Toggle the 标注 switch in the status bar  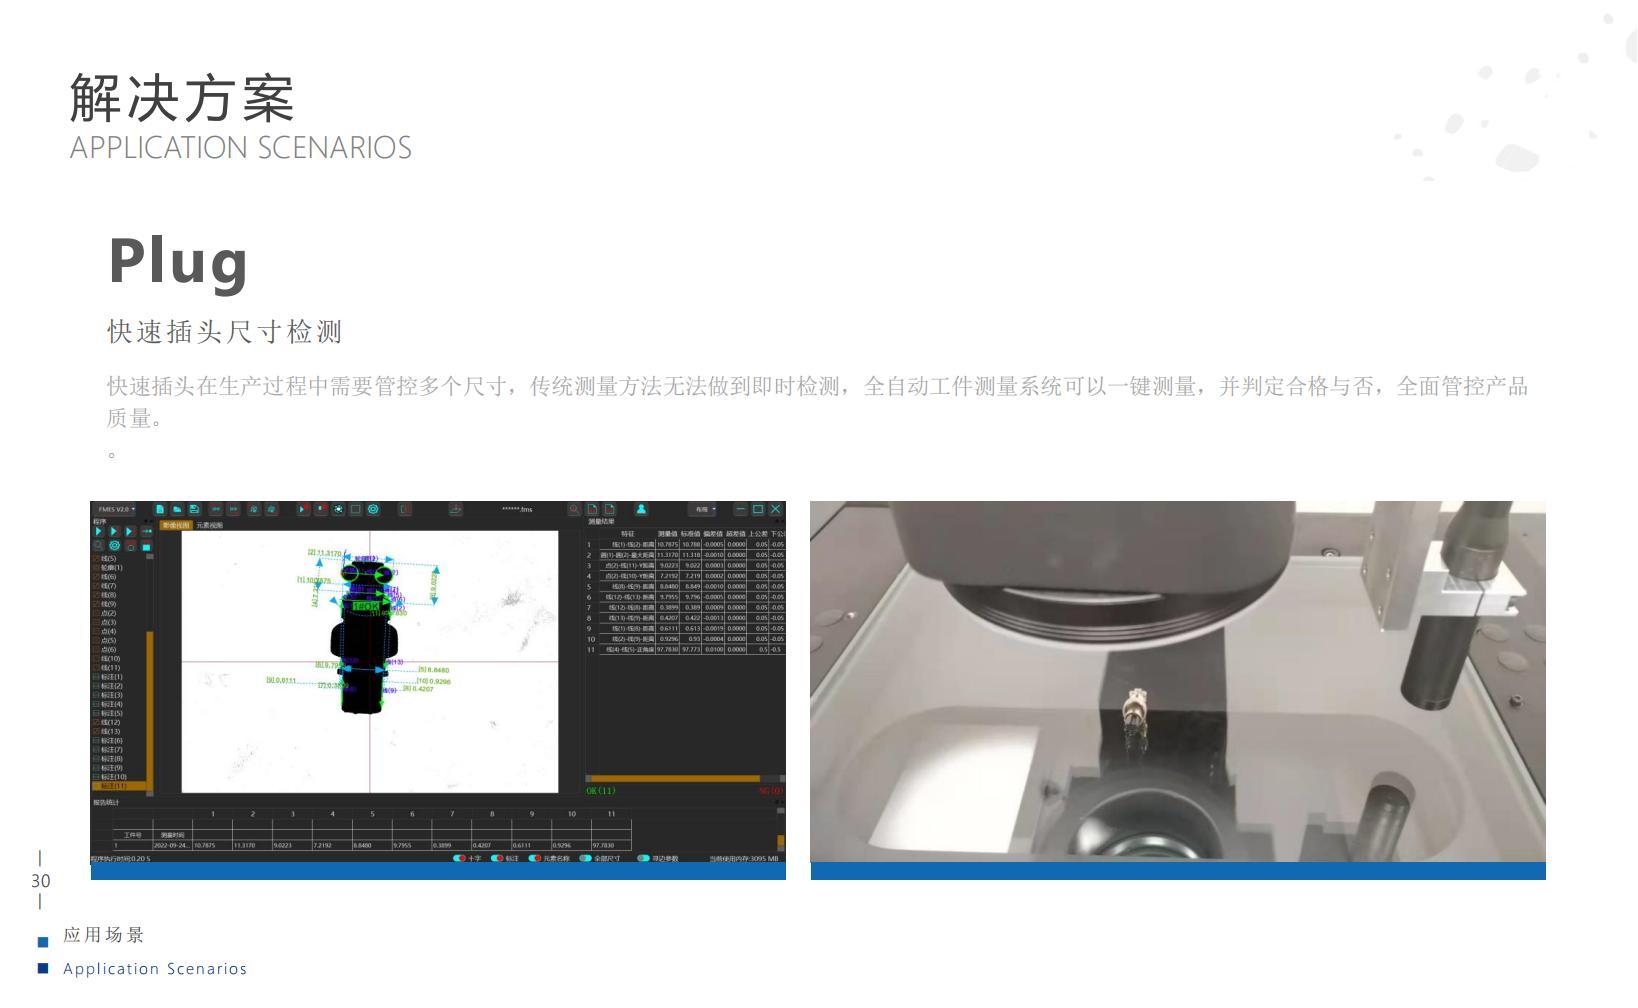pos(497,858)
